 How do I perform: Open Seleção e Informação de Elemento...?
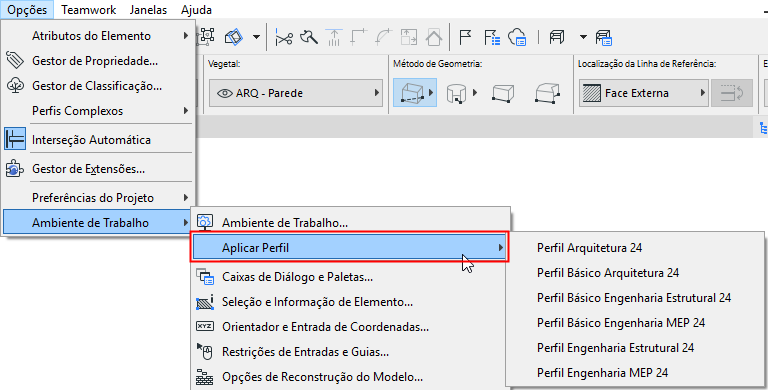(350, 302)
